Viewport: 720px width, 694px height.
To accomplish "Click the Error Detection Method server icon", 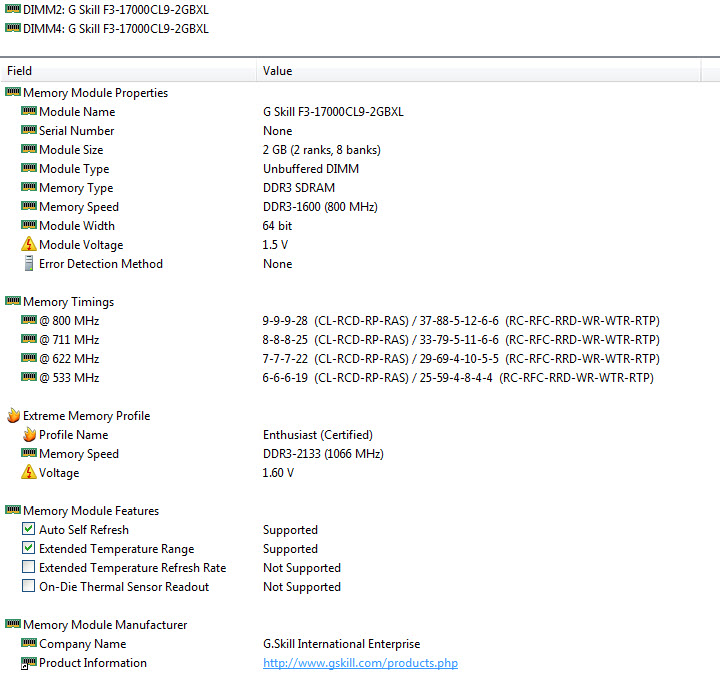I will coord(29,263).
